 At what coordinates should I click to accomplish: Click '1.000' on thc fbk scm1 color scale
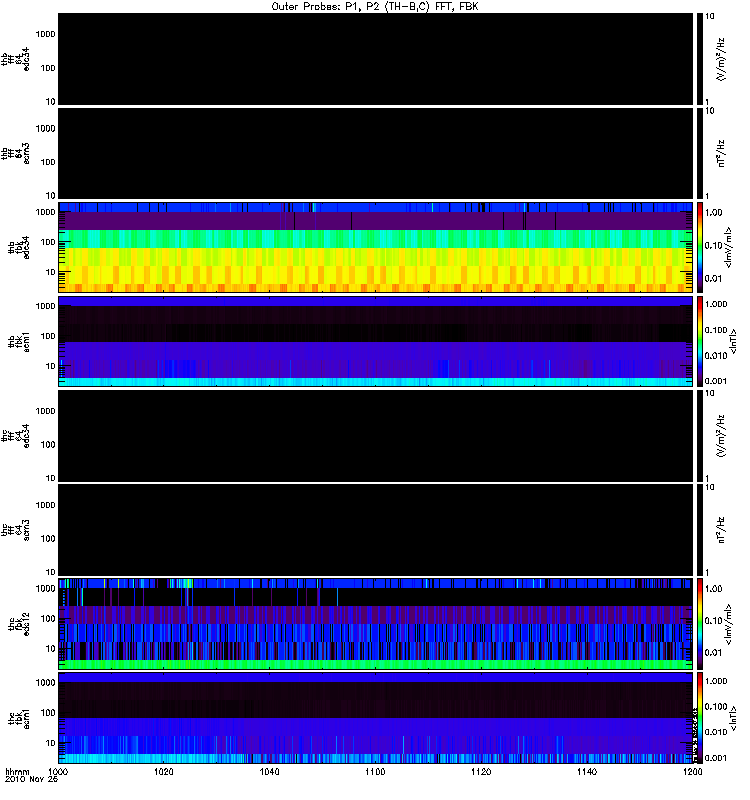716,681
